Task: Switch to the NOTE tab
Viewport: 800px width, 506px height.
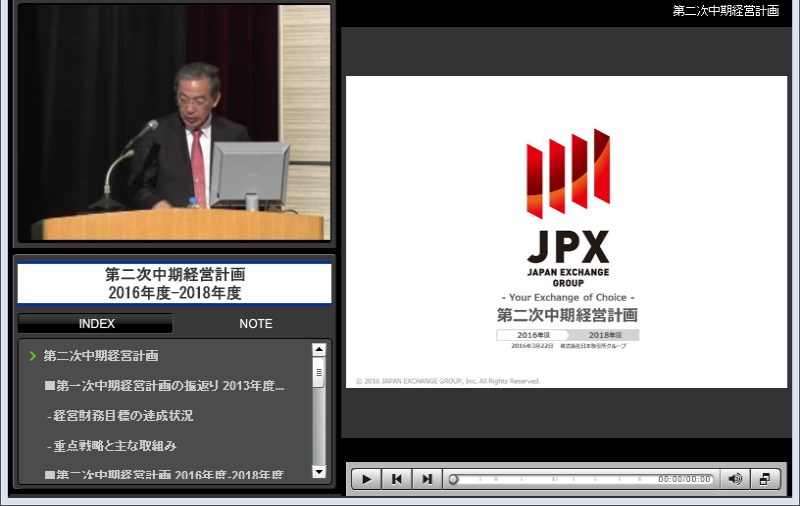Action: coord(256,323)
